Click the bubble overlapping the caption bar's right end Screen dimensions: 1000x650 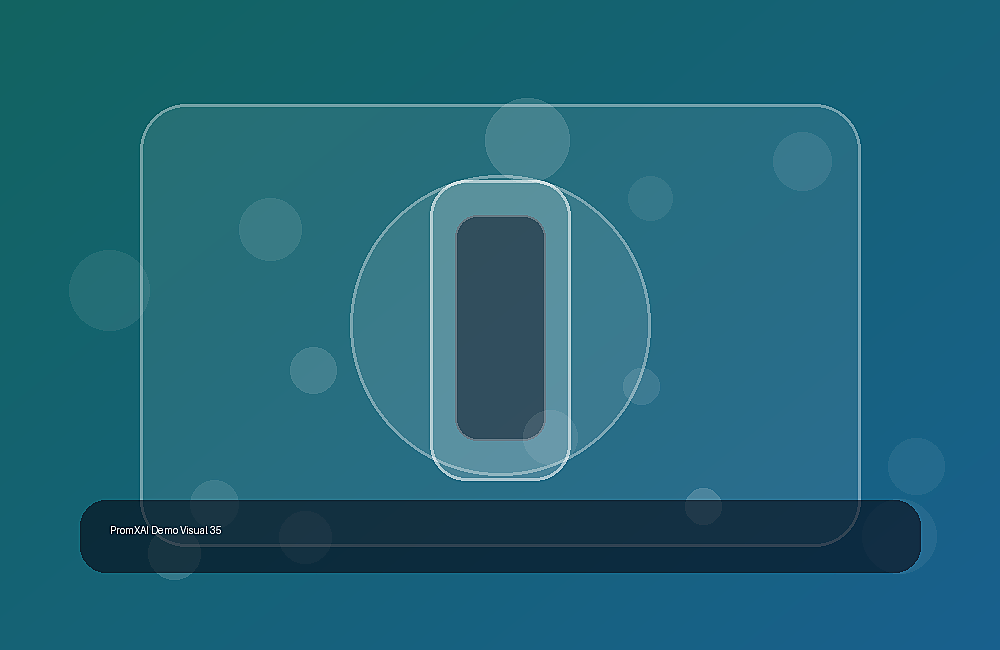[899, 536]
